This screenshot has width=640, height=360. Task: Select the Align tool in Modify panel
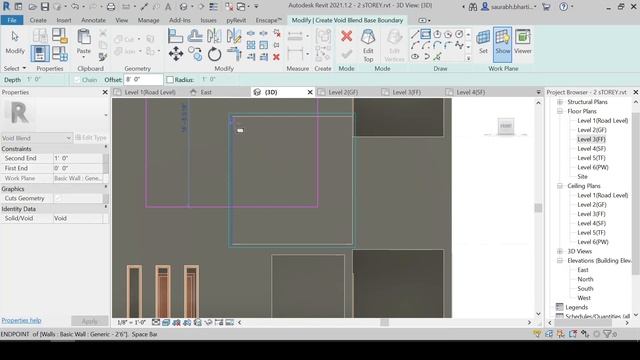[x=175, y=36]
